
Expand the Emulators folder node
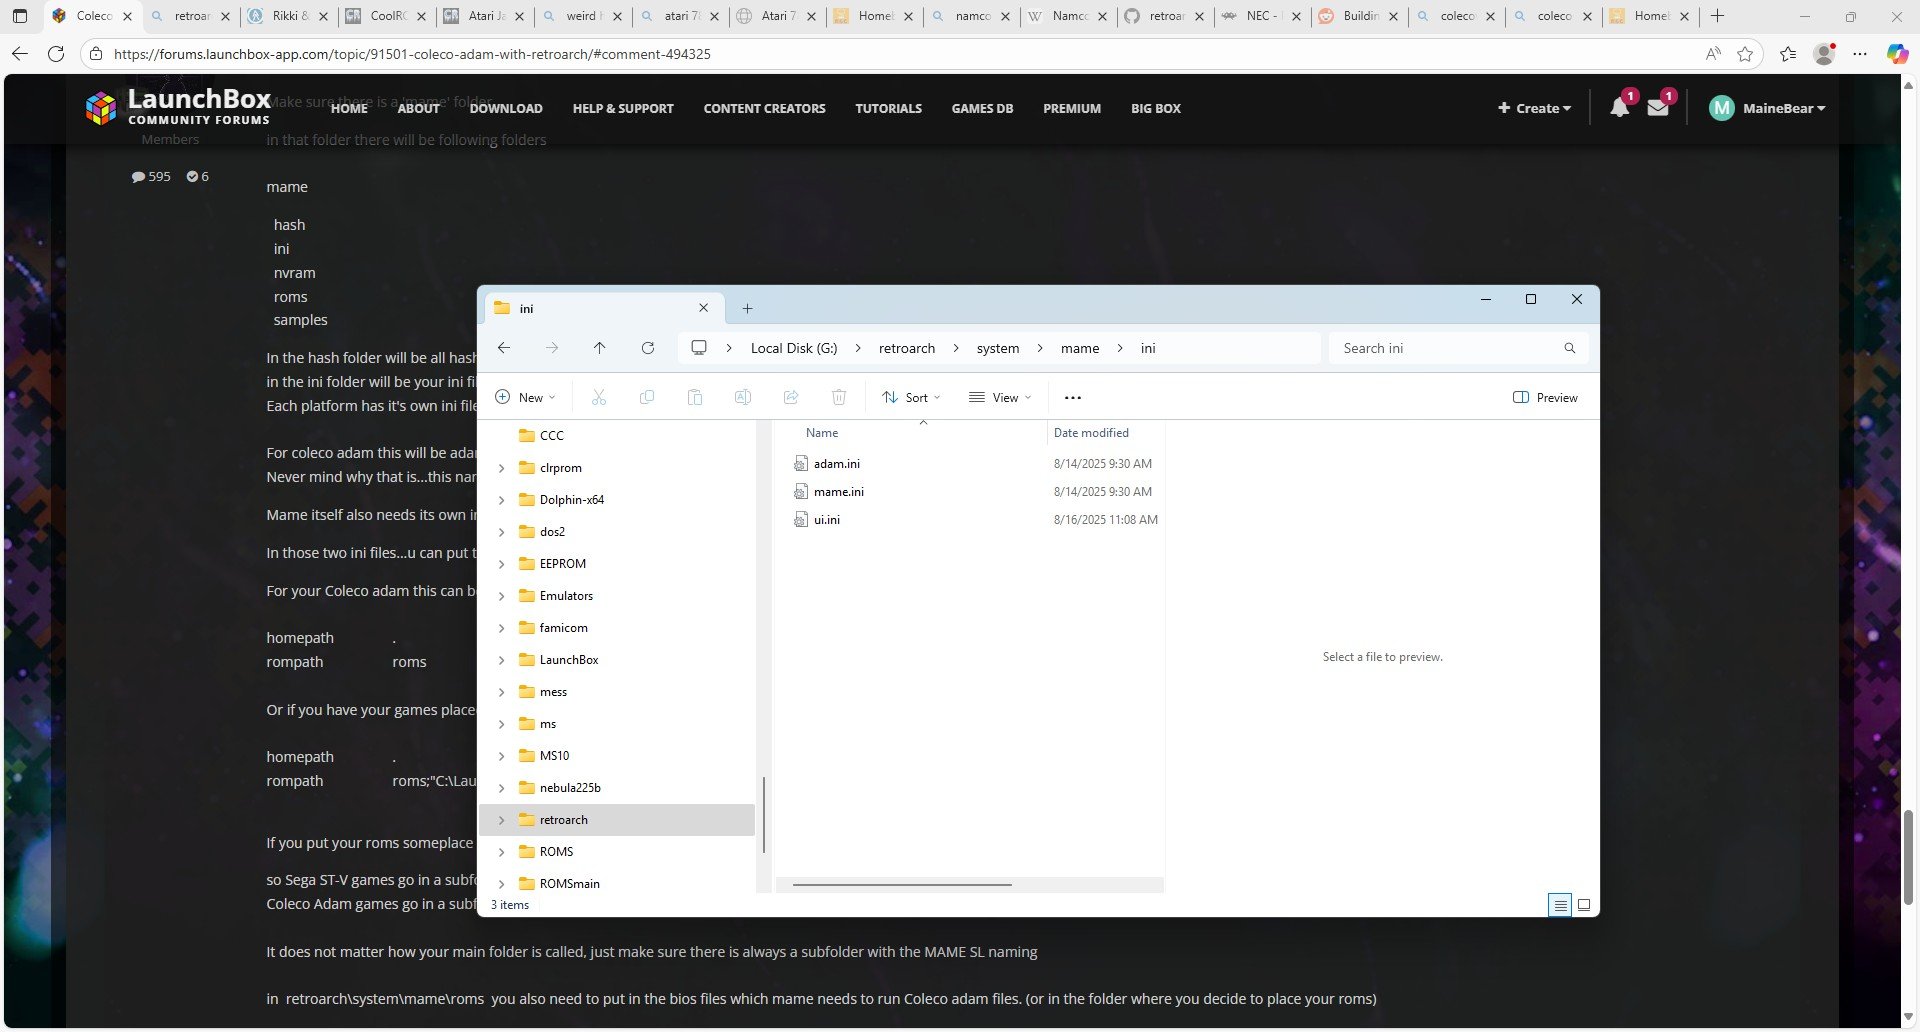[x=501, y=596]
